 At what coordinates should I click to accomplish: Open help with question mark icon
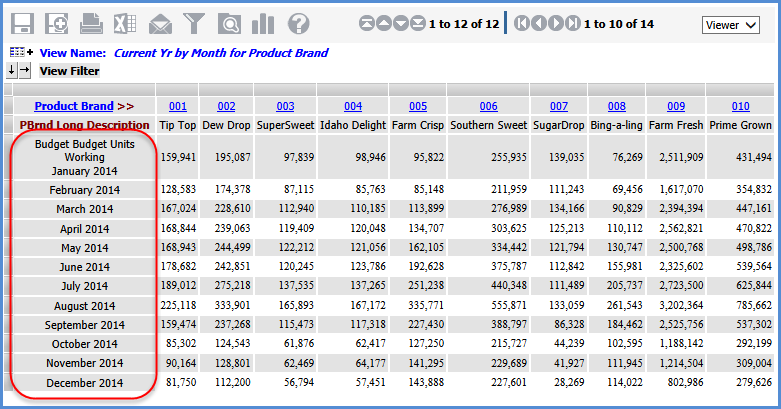coord(298,23)
